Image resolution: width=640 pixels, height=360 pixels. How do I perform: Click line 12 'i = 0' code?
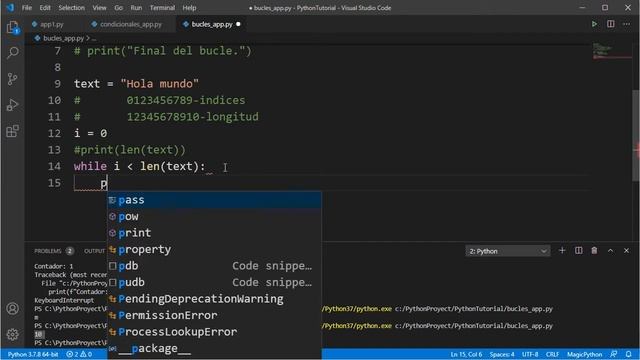pos(90,133)
